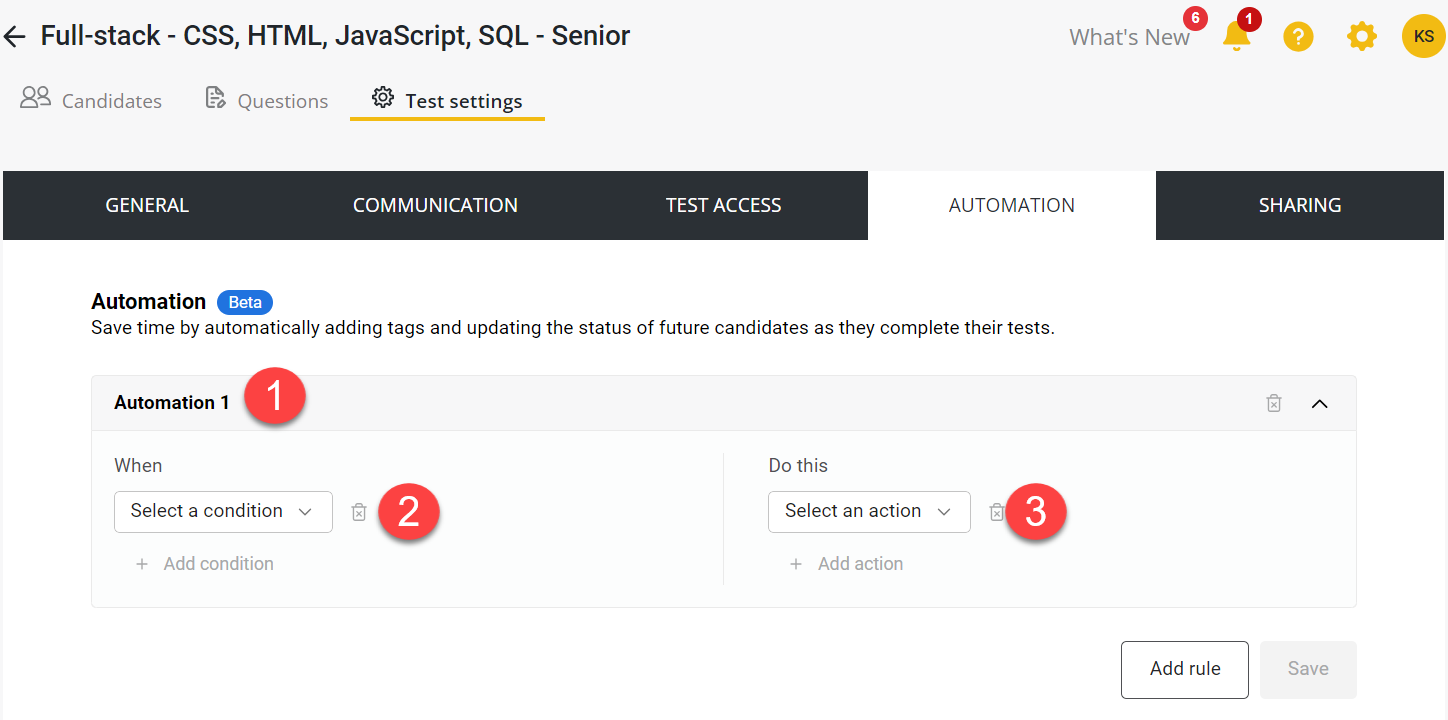Open the Select a condition dropdown

[223, 512]
